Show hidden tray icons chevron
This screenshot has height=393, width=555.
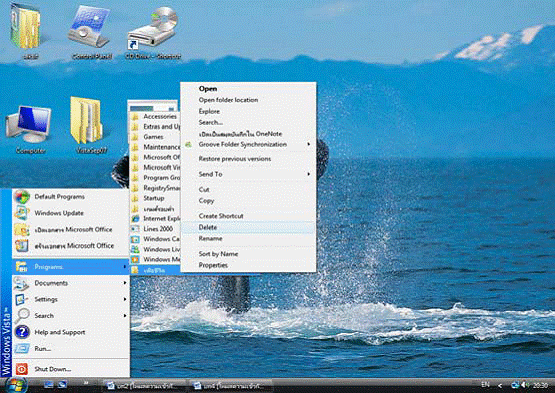(x=499, y=385)
